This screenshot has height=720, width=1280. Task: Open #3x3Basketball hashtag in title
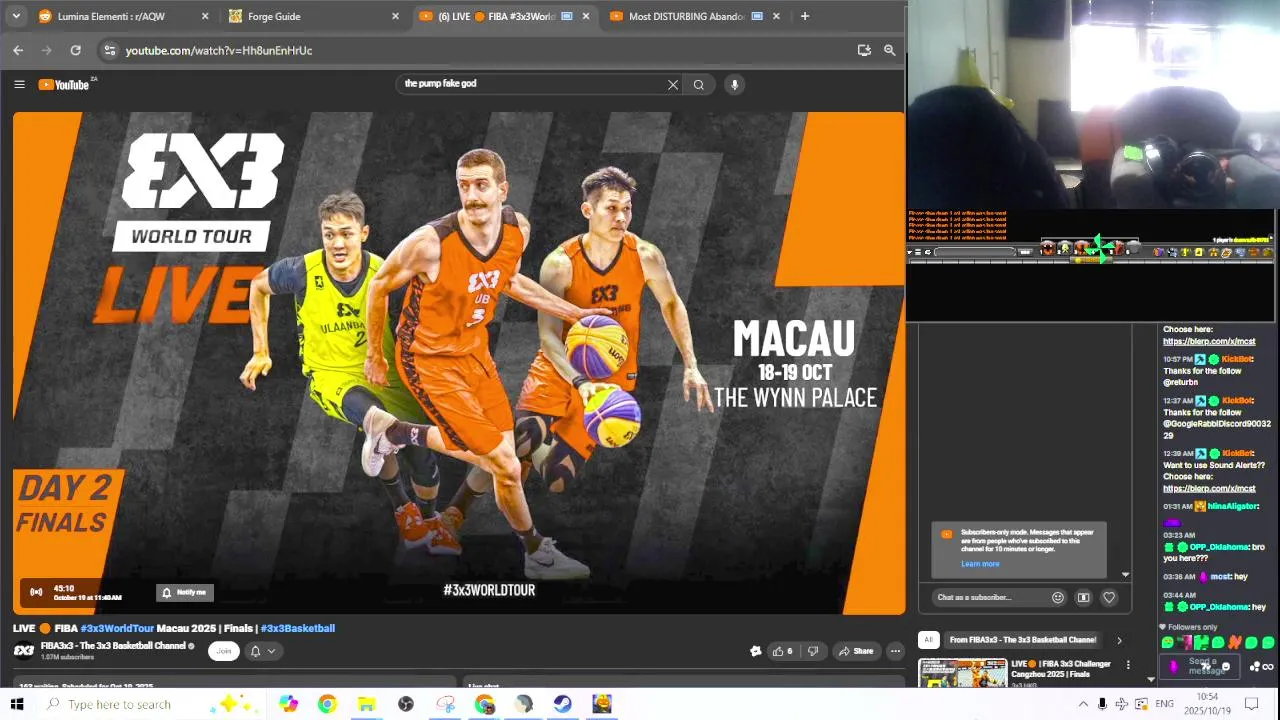coord(298,628)
